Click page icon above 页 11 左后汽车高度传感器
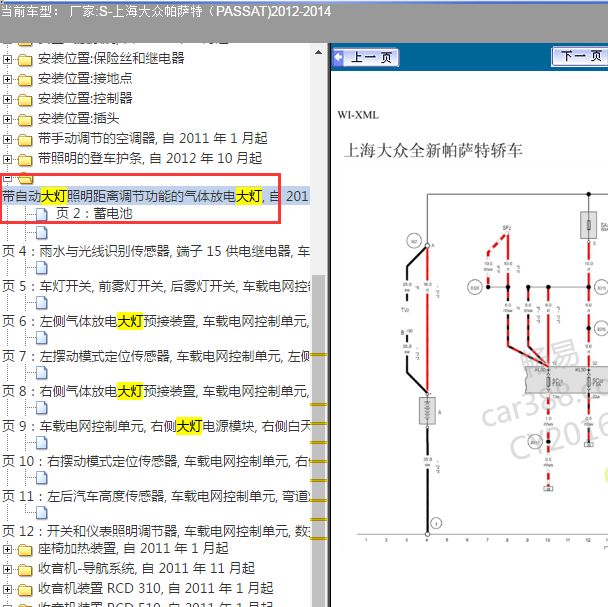 coord(42,478)
